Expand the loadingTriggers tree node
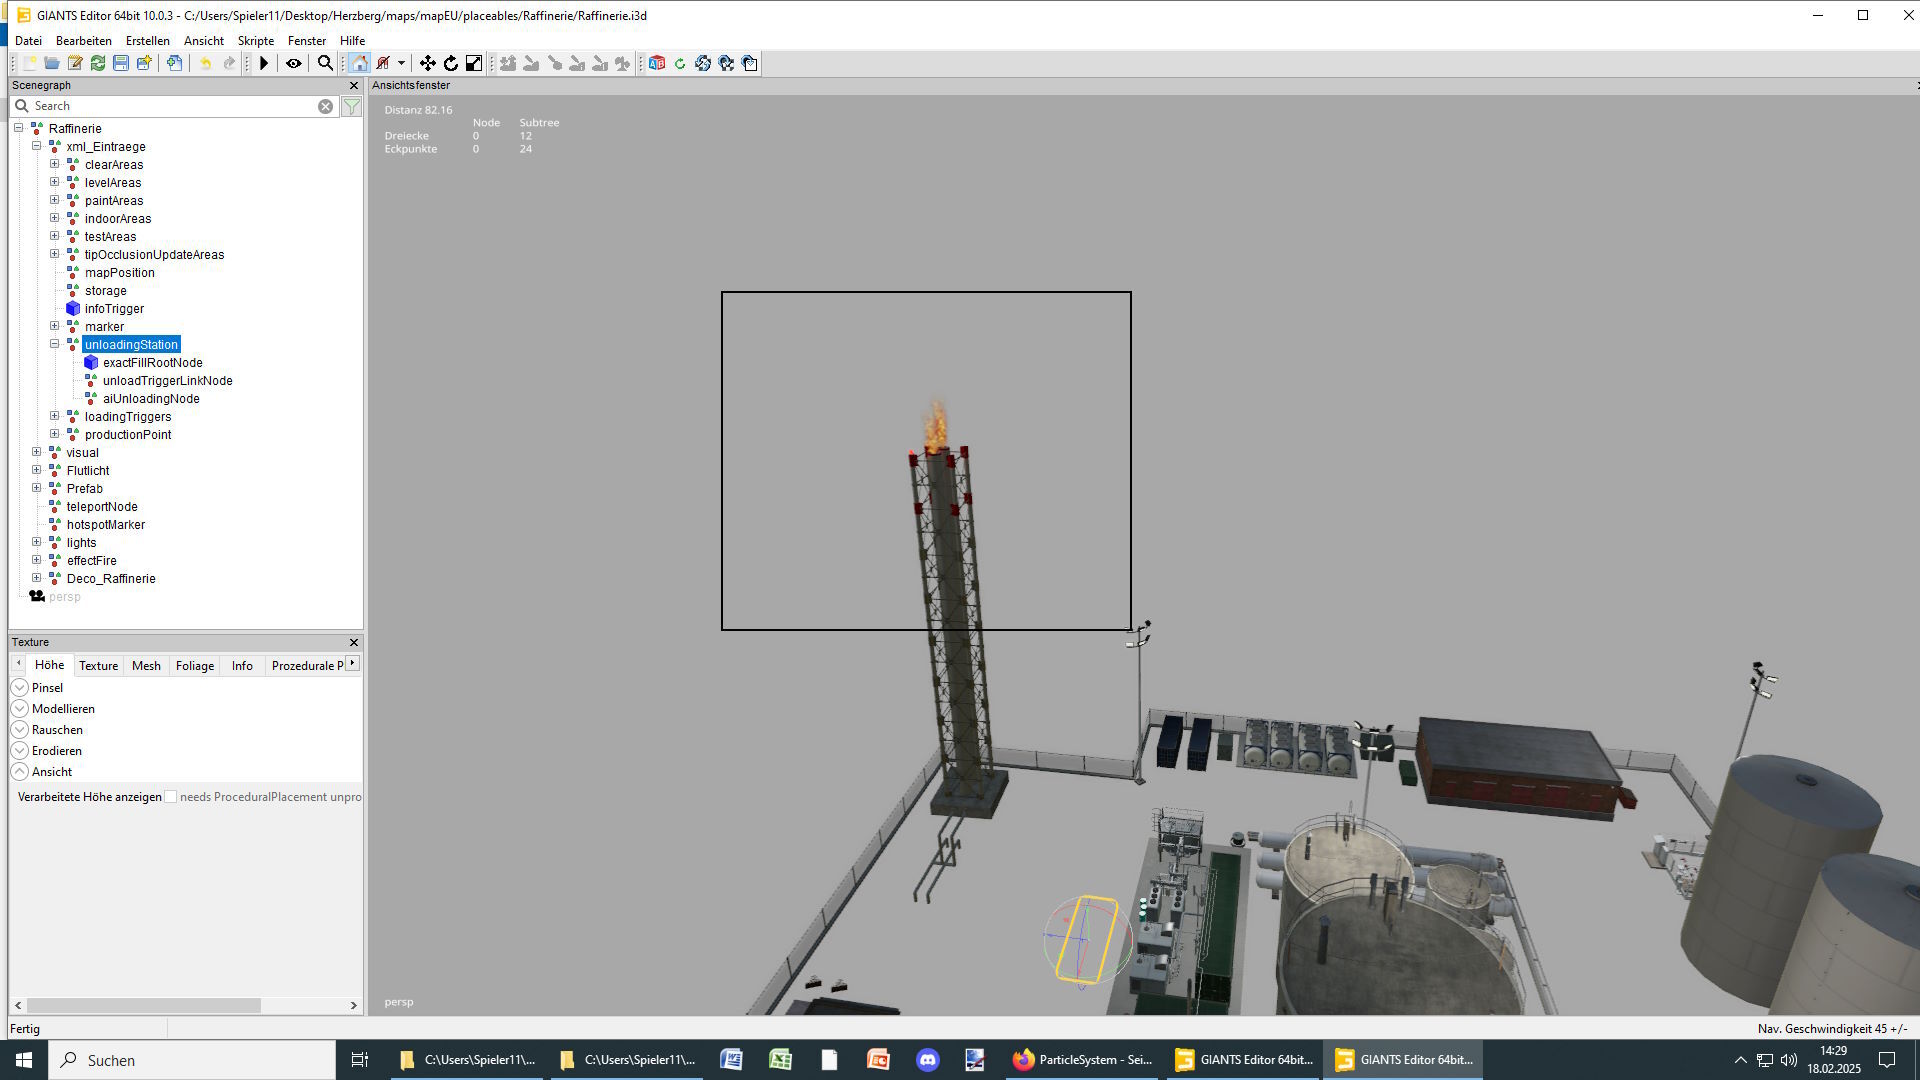The image size is (1920, 1080). (x=55, y=416)
